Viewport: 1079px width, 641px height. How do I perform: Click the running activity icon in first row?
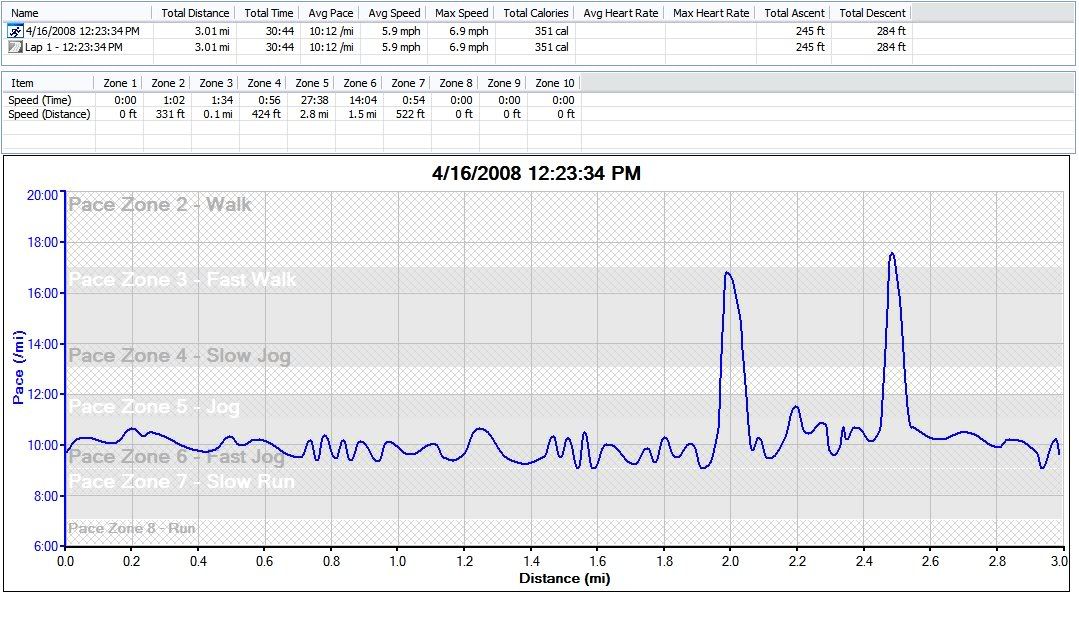[15, 31]
